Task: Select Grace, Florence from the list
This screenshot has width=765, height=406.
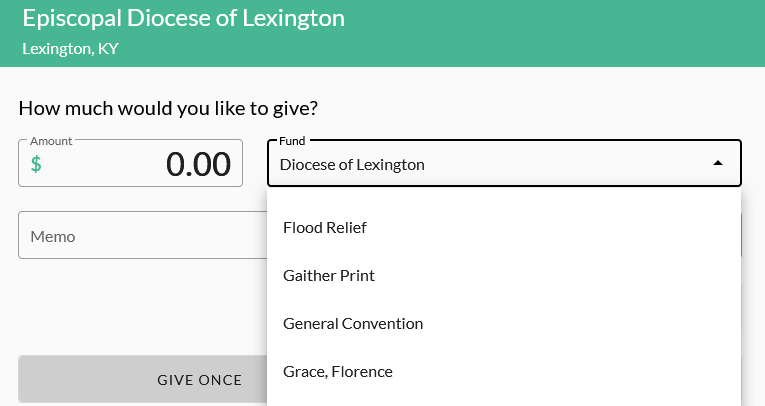Action: [x=338, y=372]
